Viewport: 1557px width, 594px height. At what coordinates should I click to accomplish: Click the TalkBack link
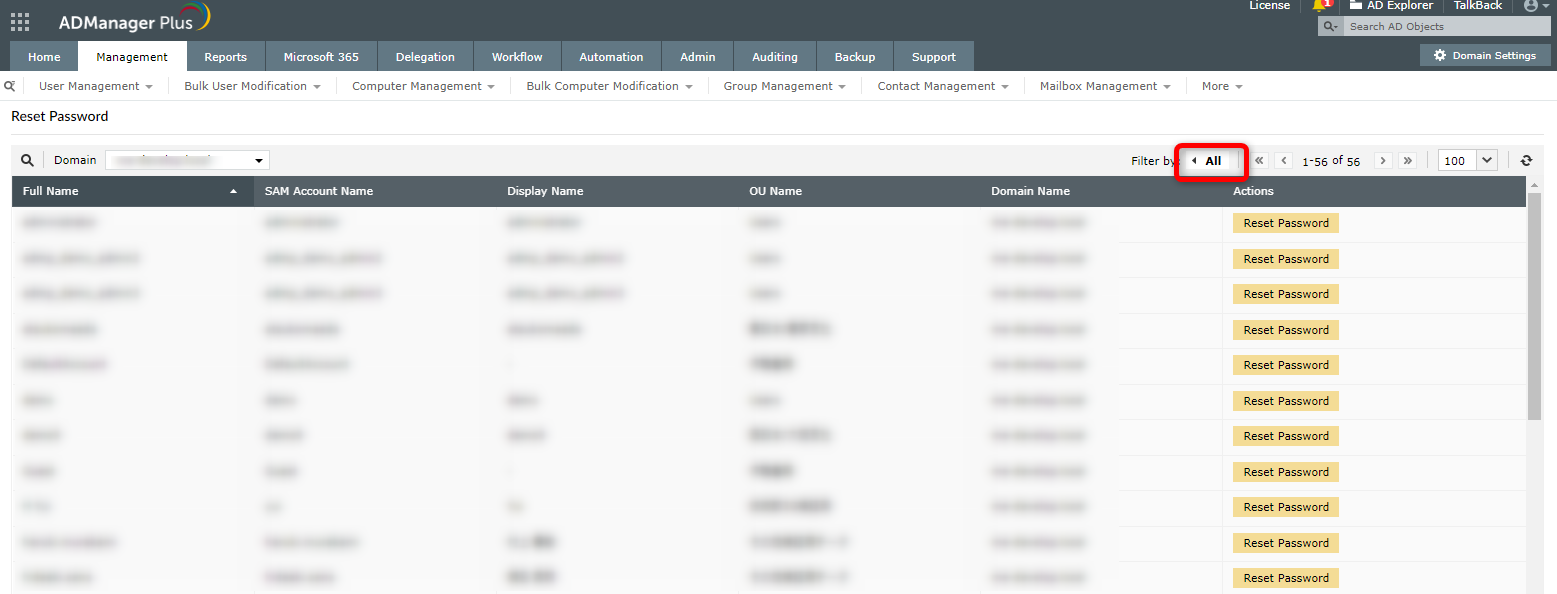[x=1478, y=6]
